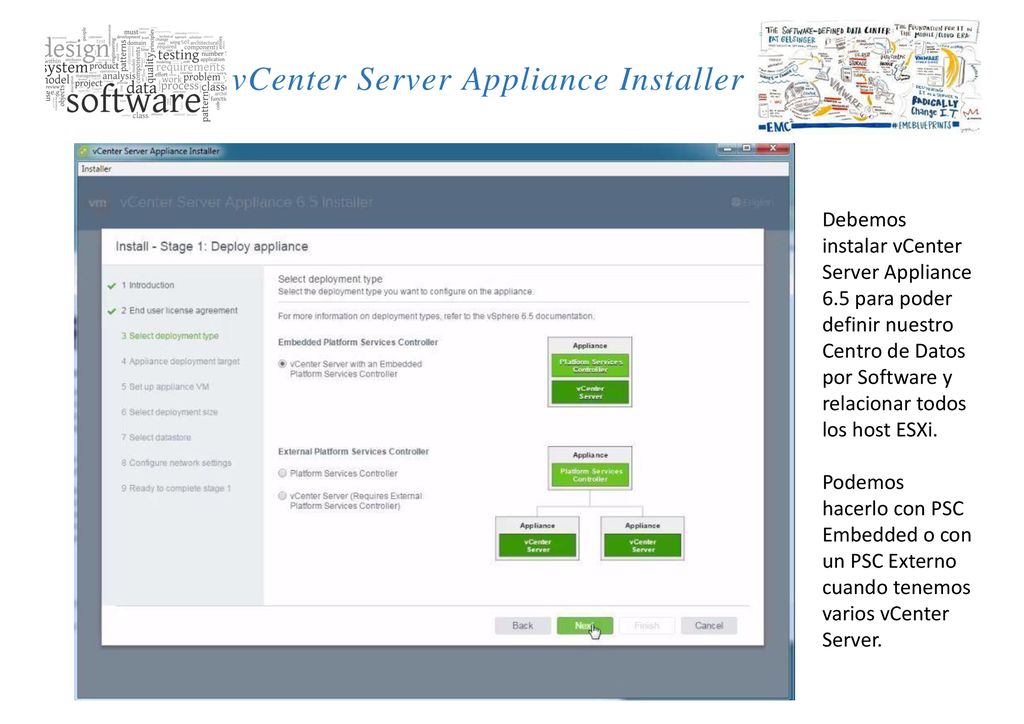This screenshot has width=1024, height=724.
Task: Select step 9 Ready to complete stage 1
Action: point(176,488)
